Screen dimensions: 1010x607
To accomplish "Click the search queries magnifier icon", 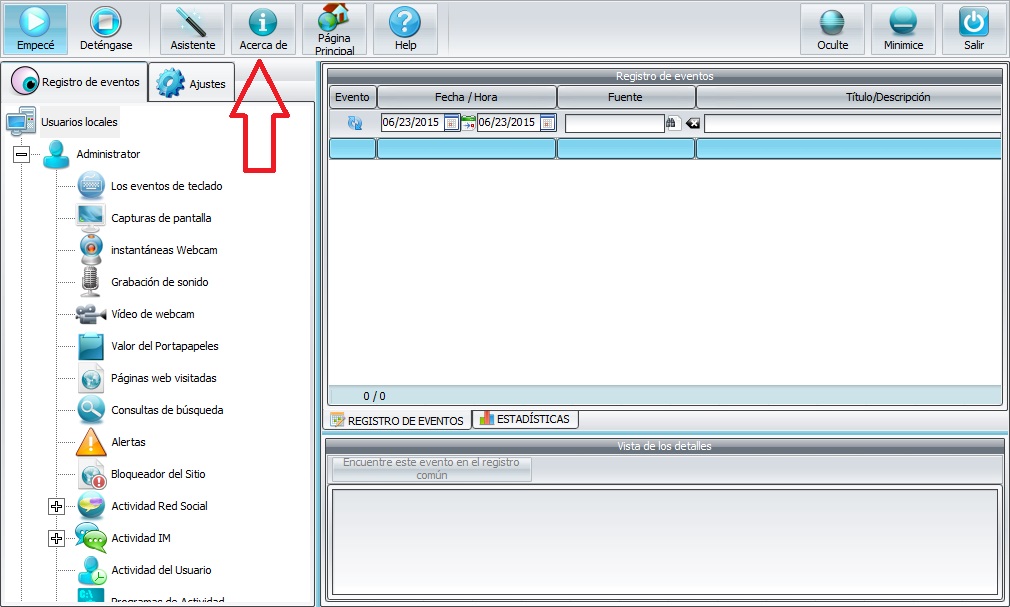I will pyautogui.click(x=91, y=410).
